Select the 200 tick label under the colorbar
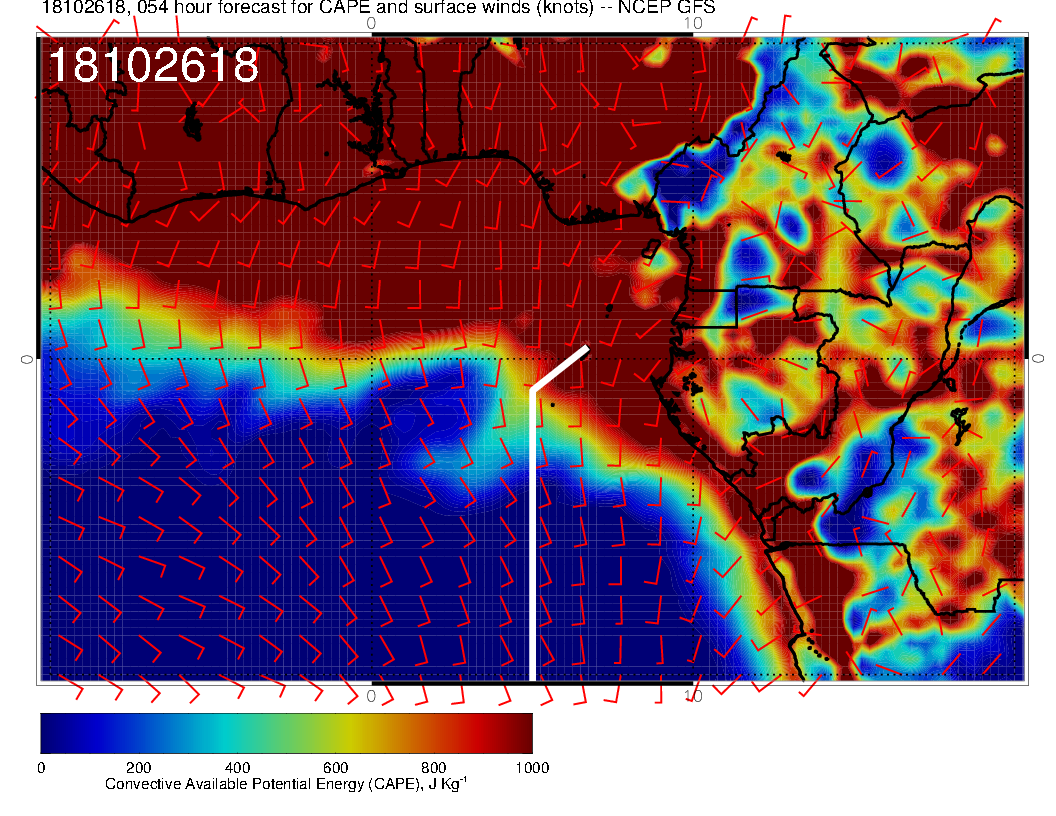Image resolution: width=1056 pixels, height=816 pixels. click(138, 768)
